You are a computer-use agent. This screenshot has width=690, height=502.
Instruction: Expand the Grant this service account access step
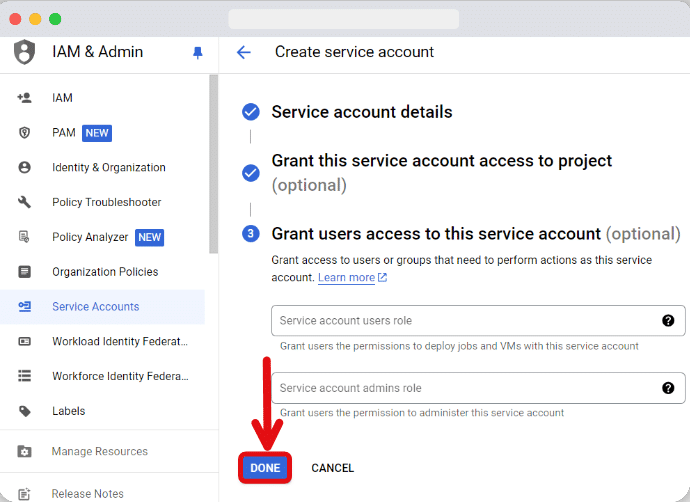tap(441, 173)
